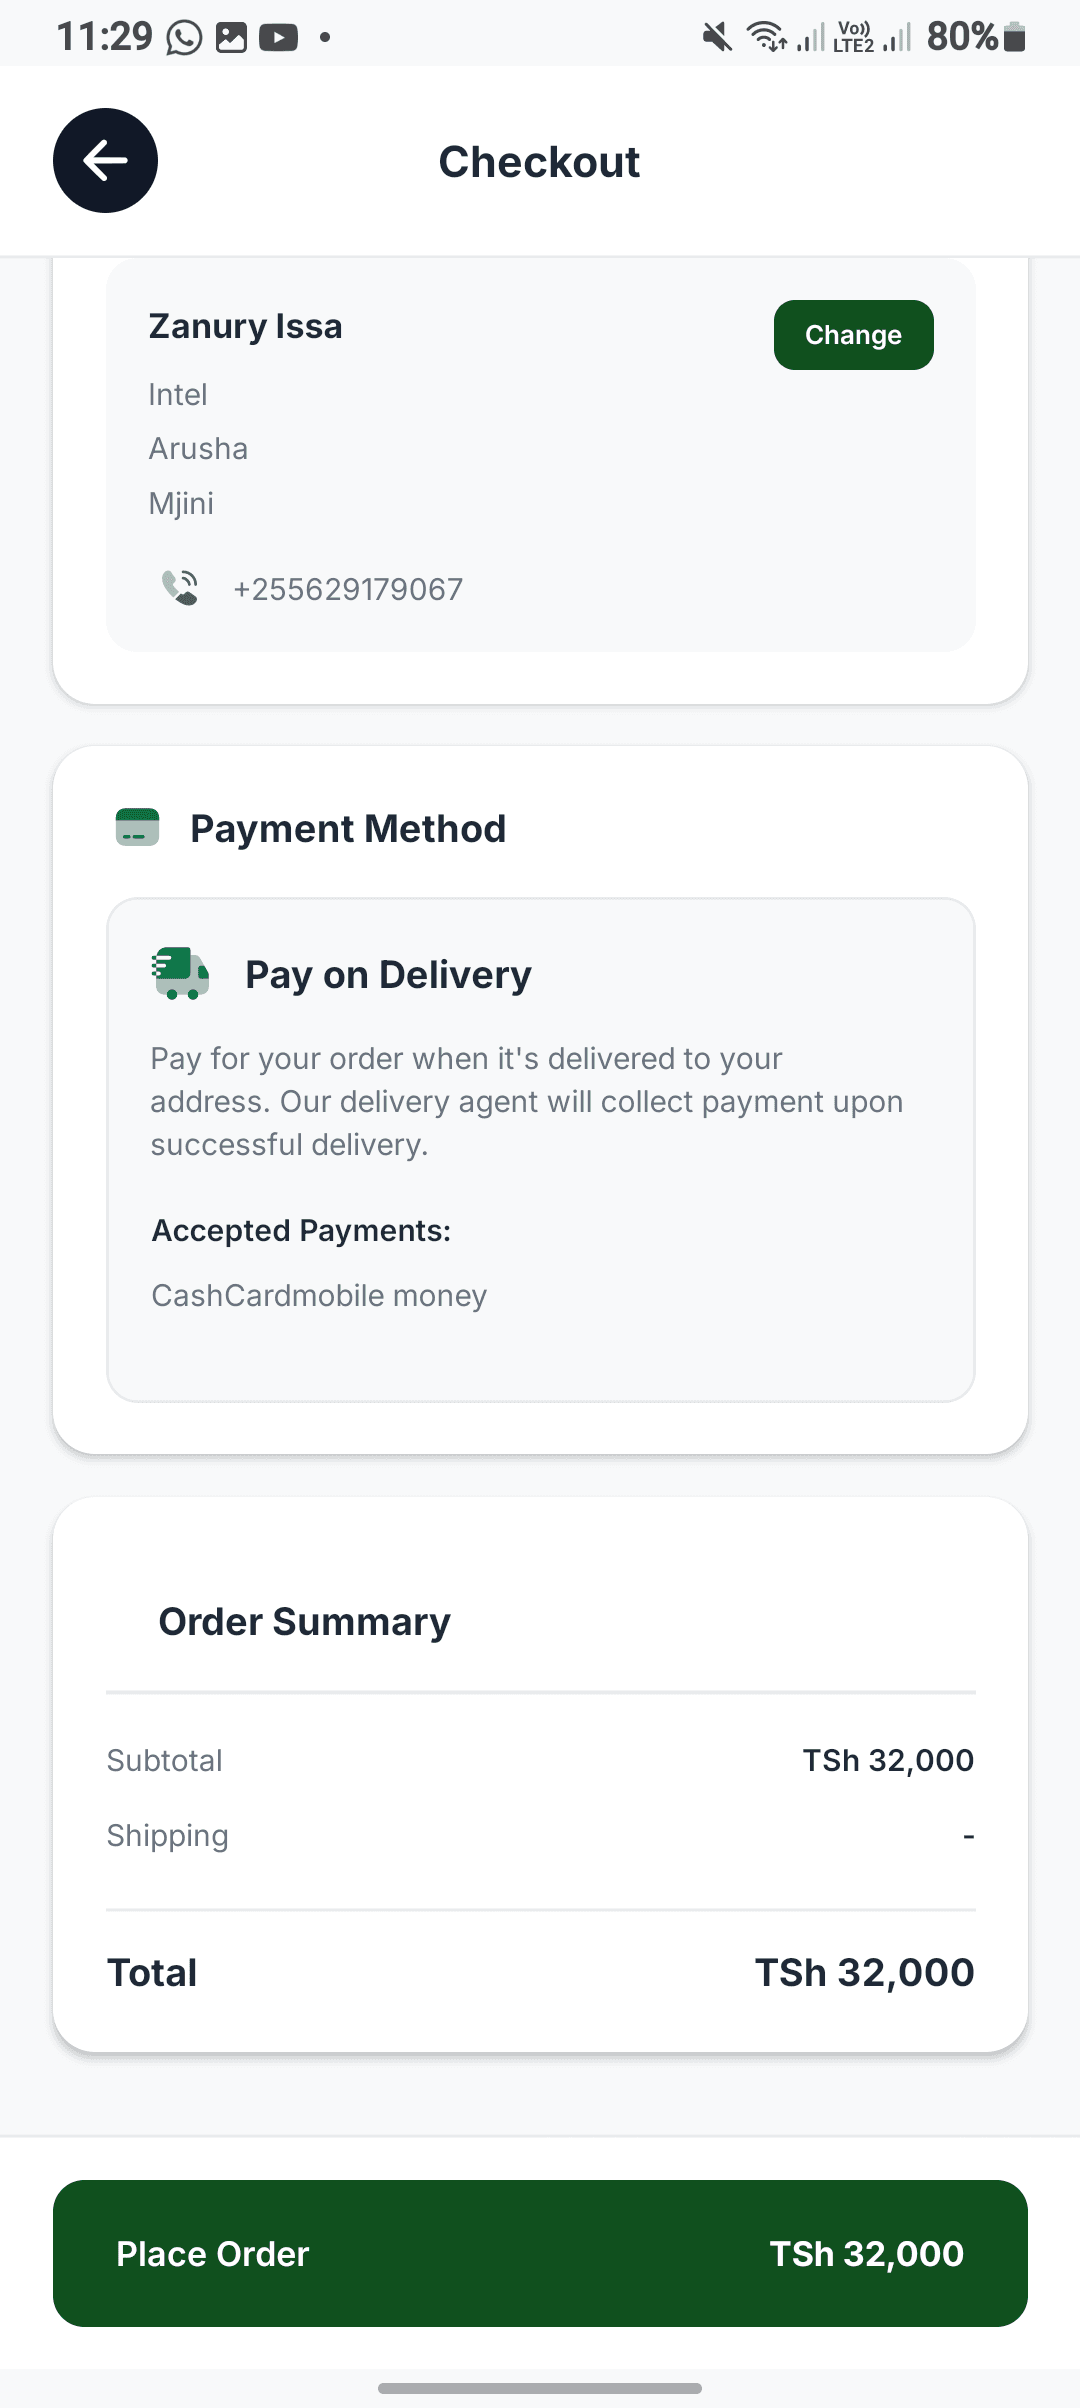Tap the delivery truck icon
1080x2408 pixels.
[x=180, y=974]
